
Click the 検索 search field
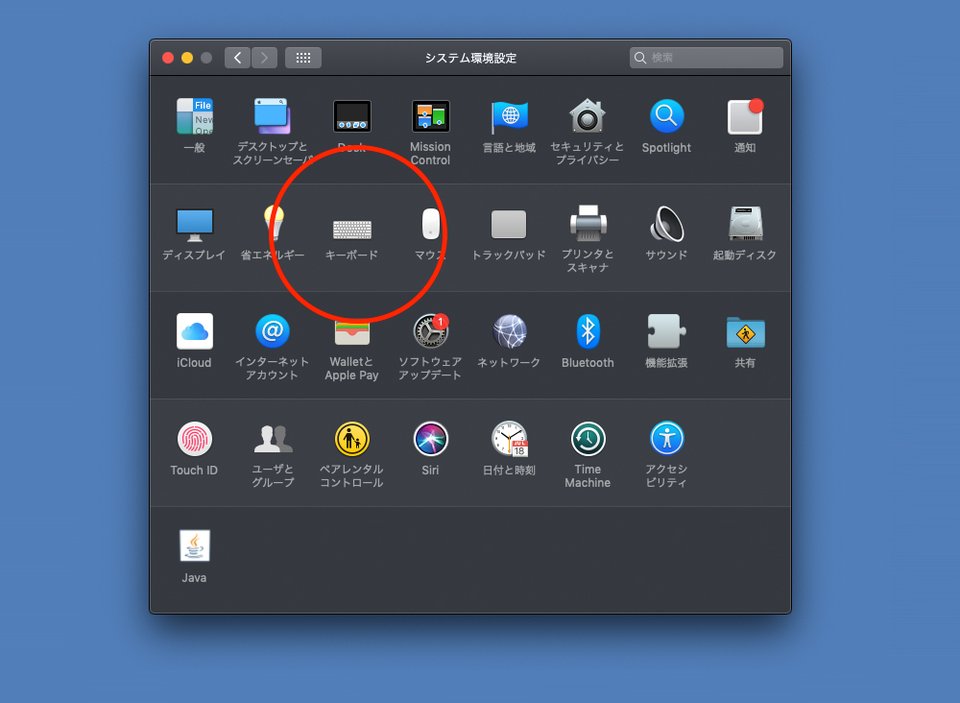(706, 58)
